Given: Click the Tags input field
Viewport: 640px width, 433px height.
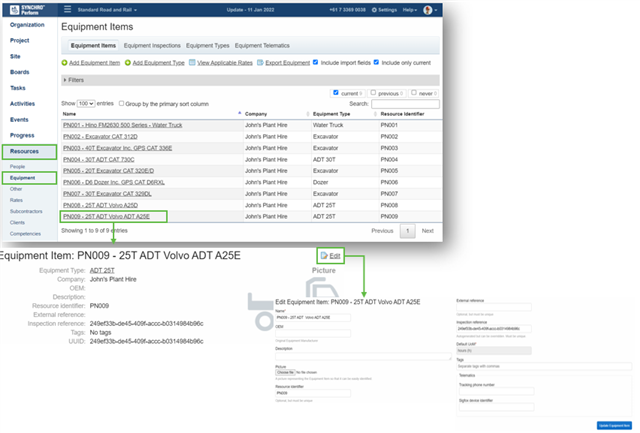Looking at the screenshot, I should (544, 366).
